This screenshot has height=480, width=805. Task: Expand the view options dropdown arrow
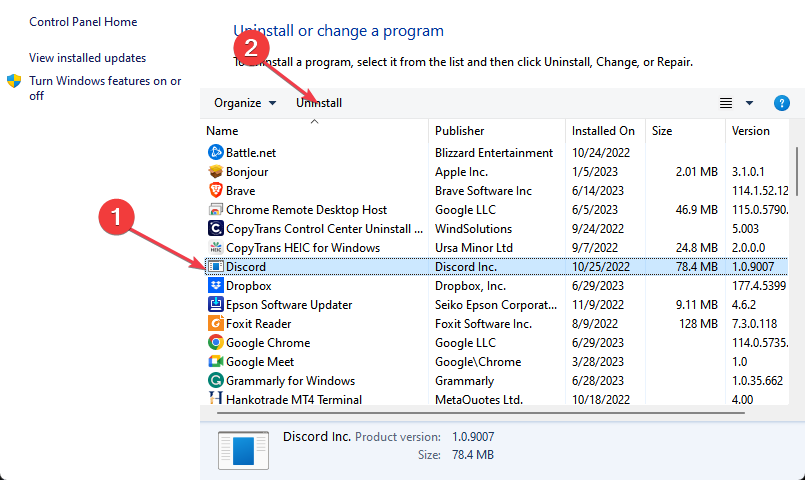[750, 103]
